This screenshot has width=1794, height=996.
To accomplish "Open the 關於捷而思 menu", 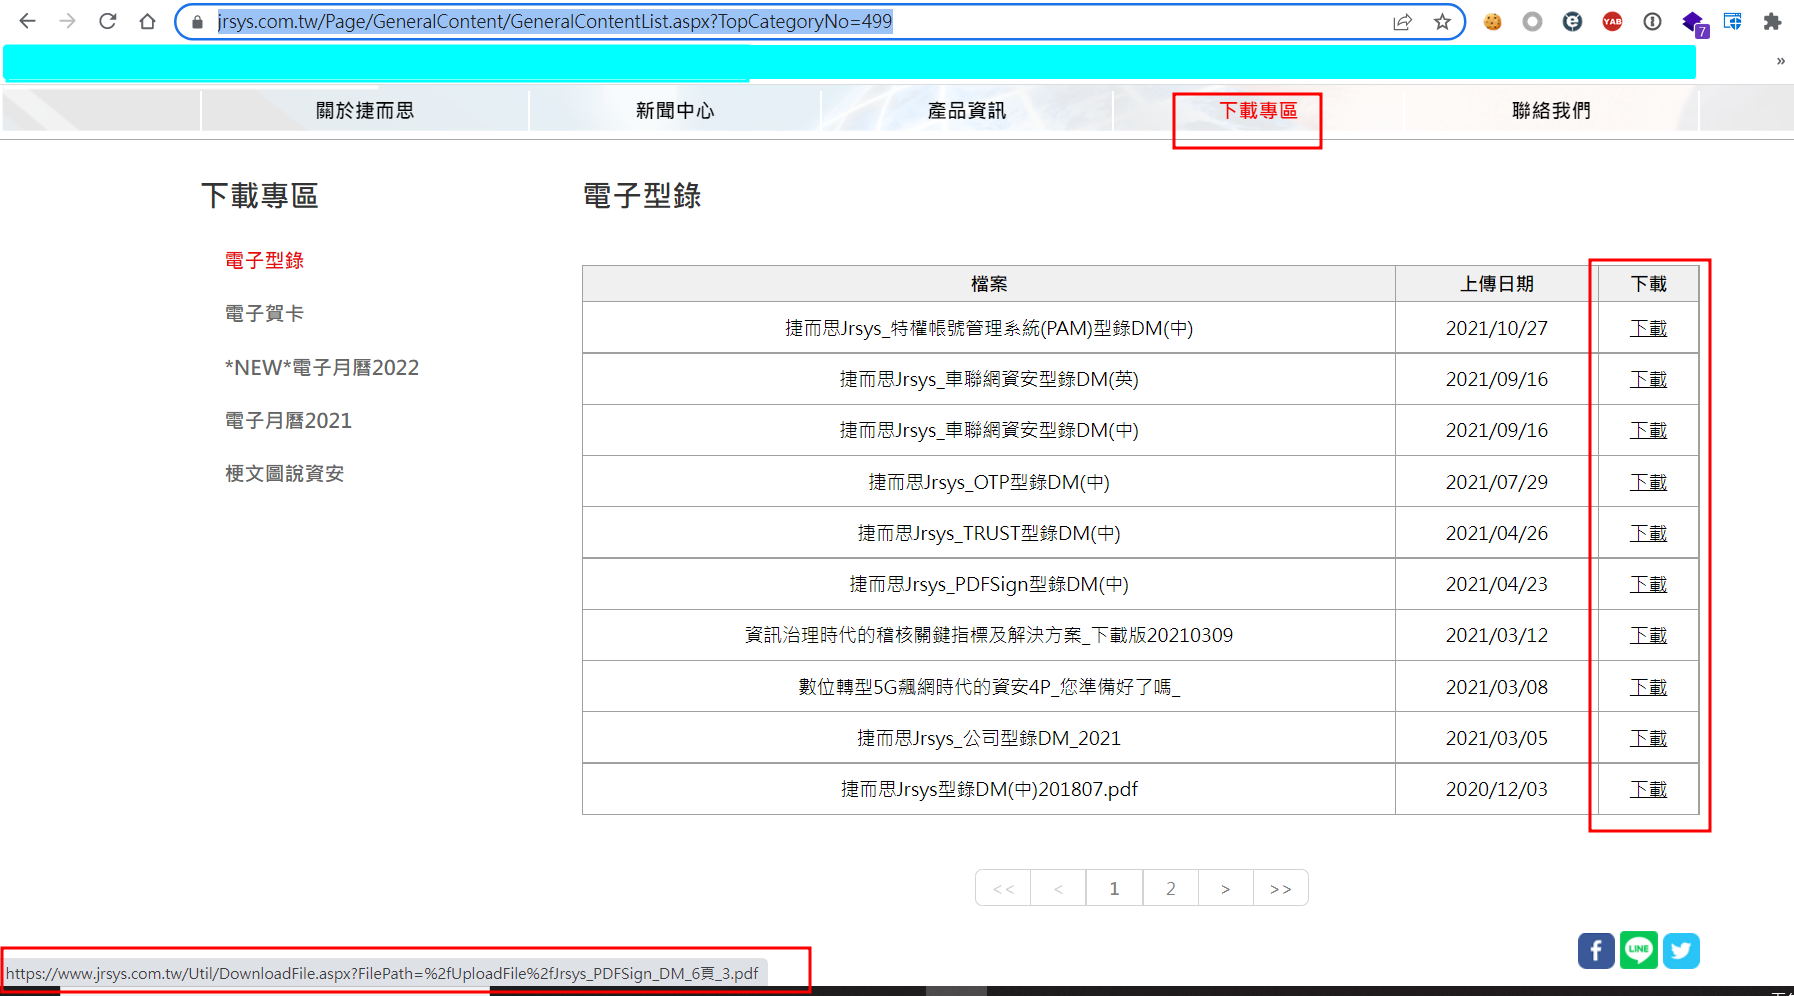I will 365,110.
